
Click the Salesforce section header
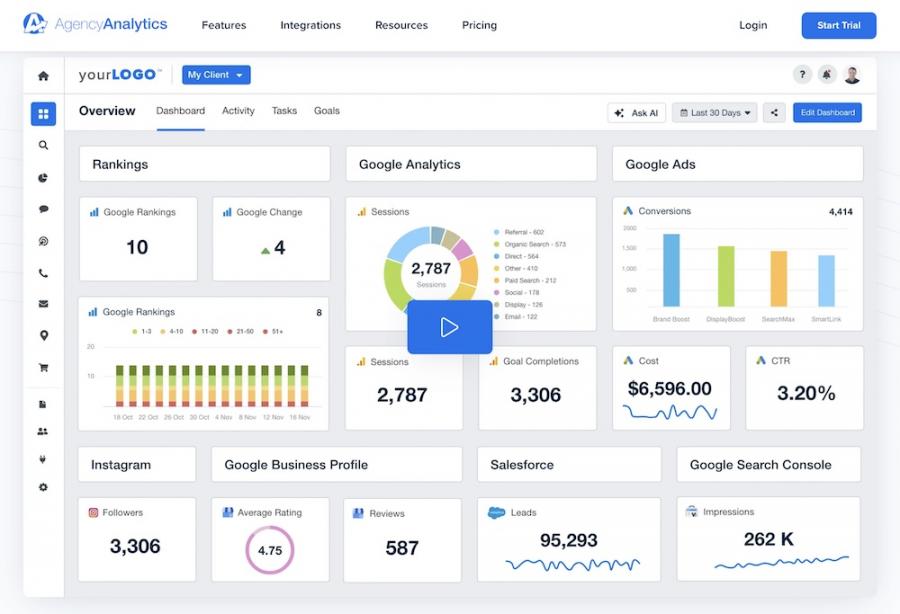point(569,465)
